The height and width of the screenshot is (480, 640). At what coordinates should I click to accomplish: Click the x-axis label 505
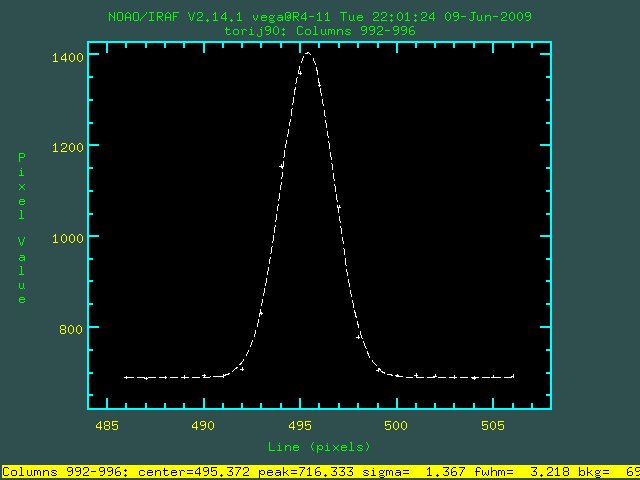click(493, 426)
